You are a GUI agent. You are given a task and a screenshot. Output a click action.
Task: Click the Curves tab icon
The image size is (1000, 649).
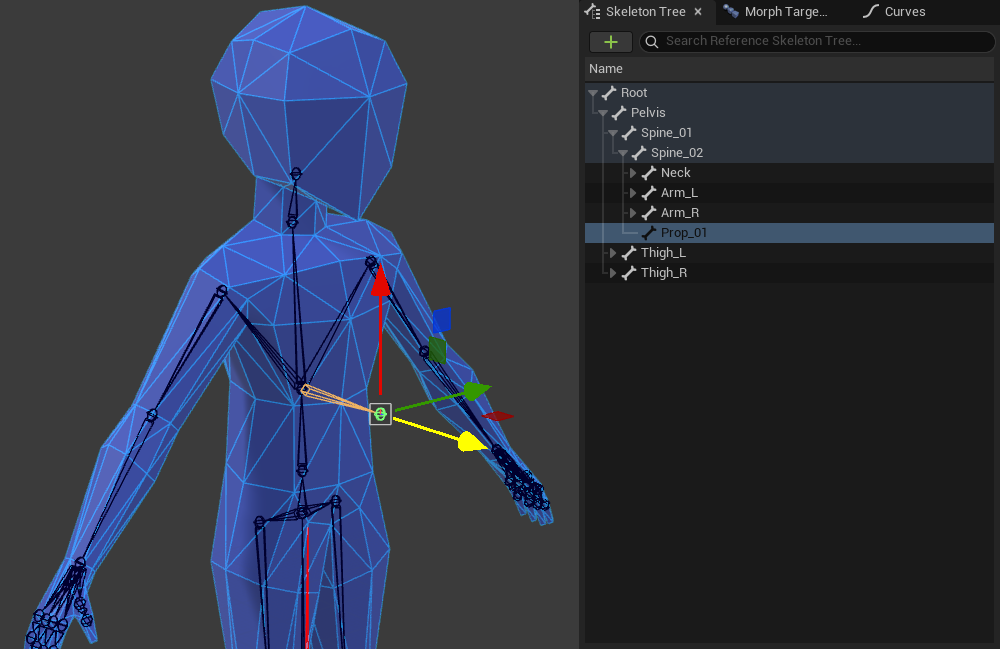coord(871,12)
